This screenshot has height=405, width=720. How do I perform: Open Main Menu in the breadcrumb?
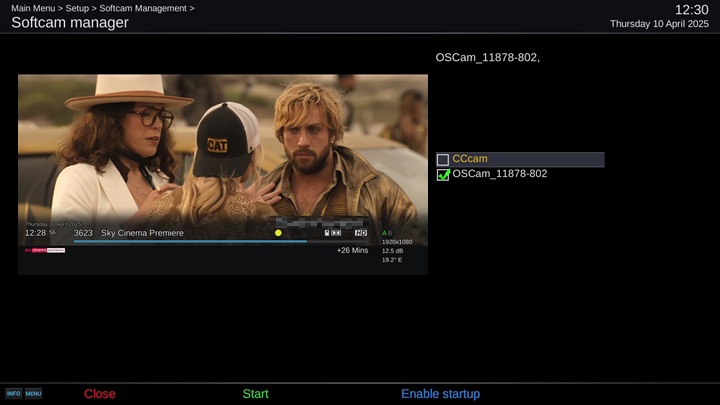33,8
